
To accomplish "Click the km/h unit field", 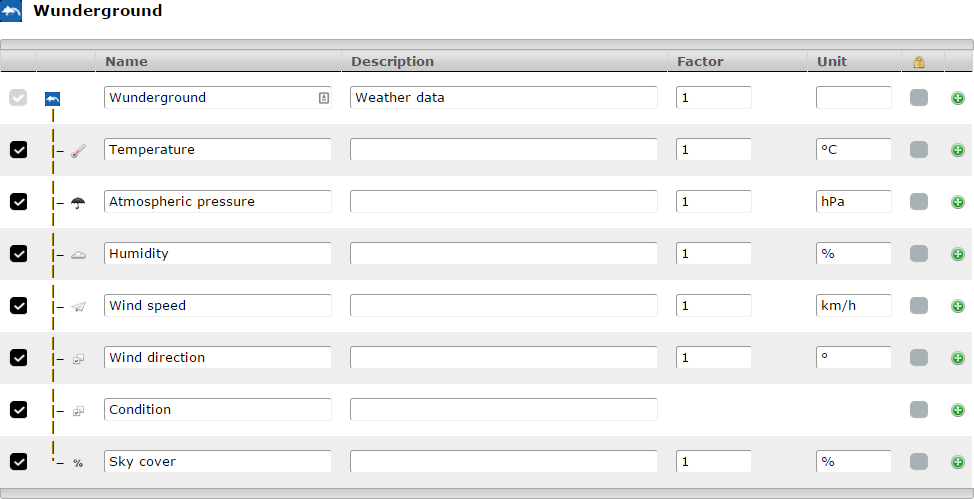I will pos(853,306).
